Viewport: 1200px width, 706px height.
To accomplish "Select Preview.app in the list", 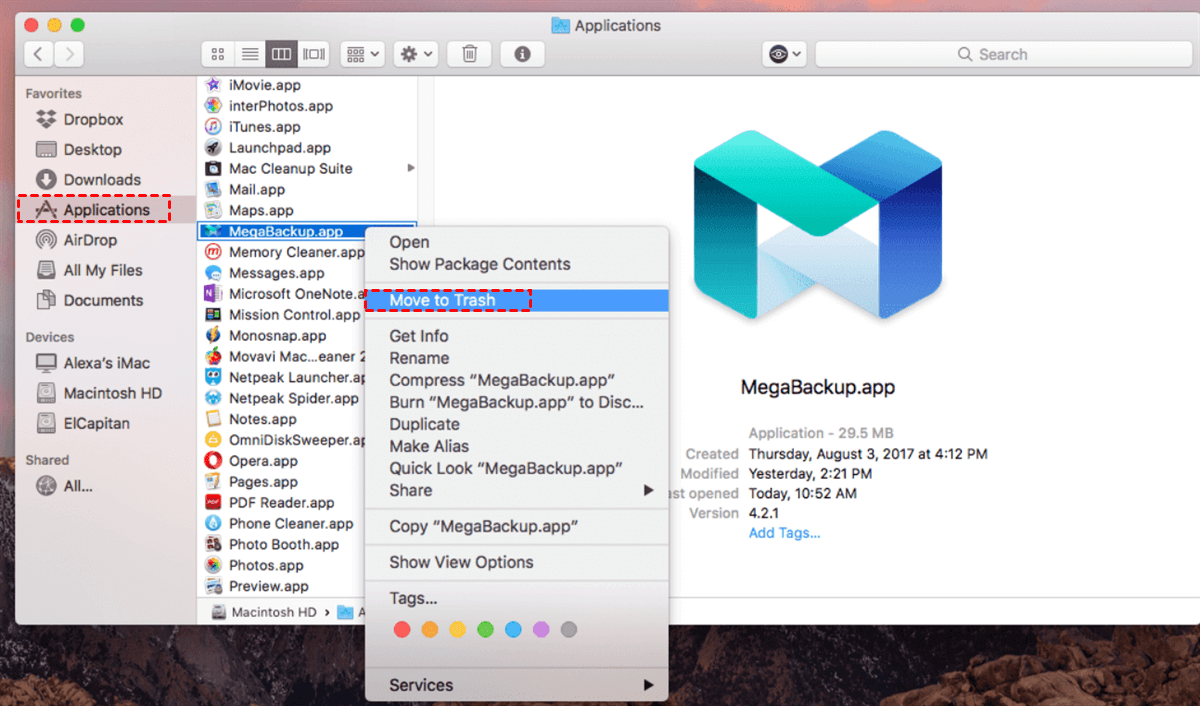I will click(268, 587).
